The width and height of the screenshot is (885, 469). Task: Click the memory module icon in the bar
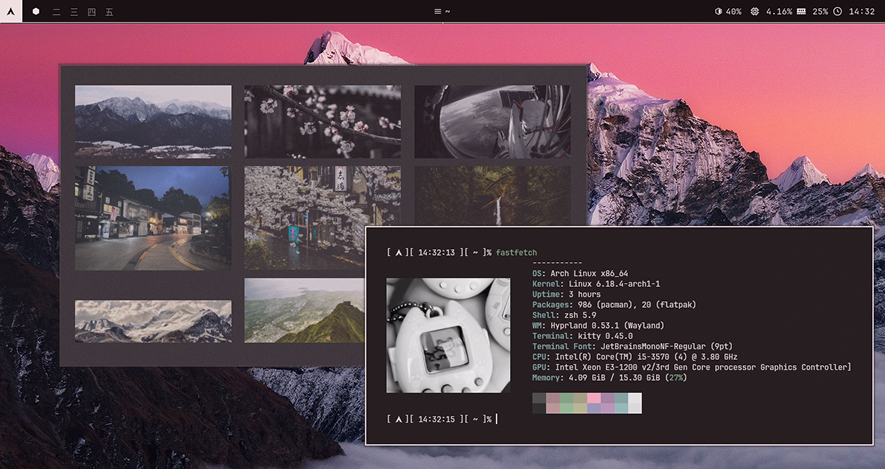[x=801, y=11]
